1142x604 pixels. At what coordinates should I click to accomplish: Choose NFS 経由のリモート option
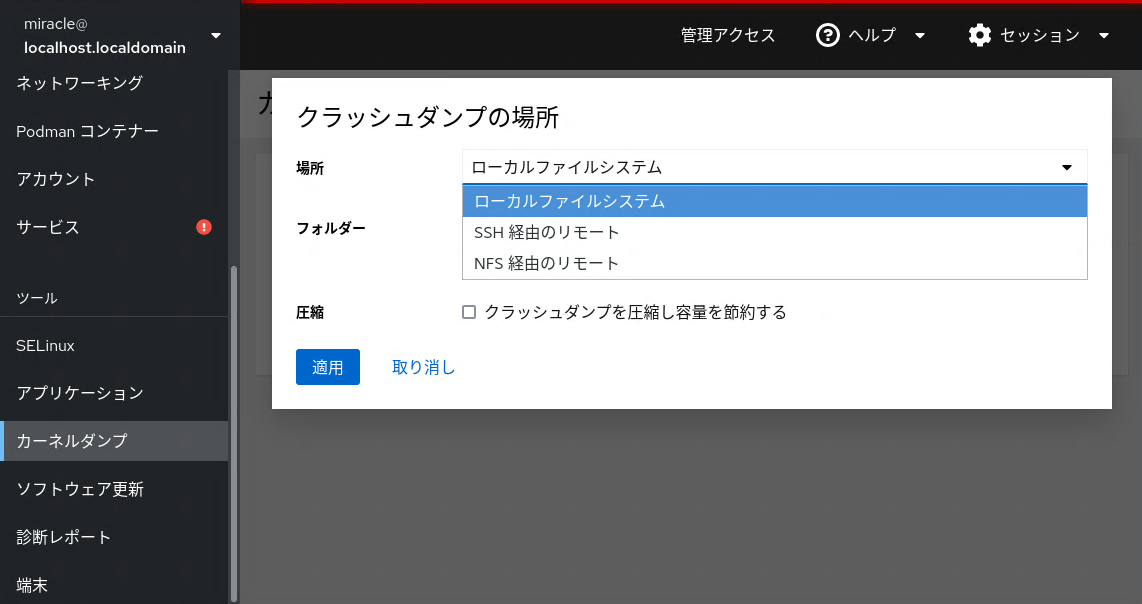pos(774,263)
